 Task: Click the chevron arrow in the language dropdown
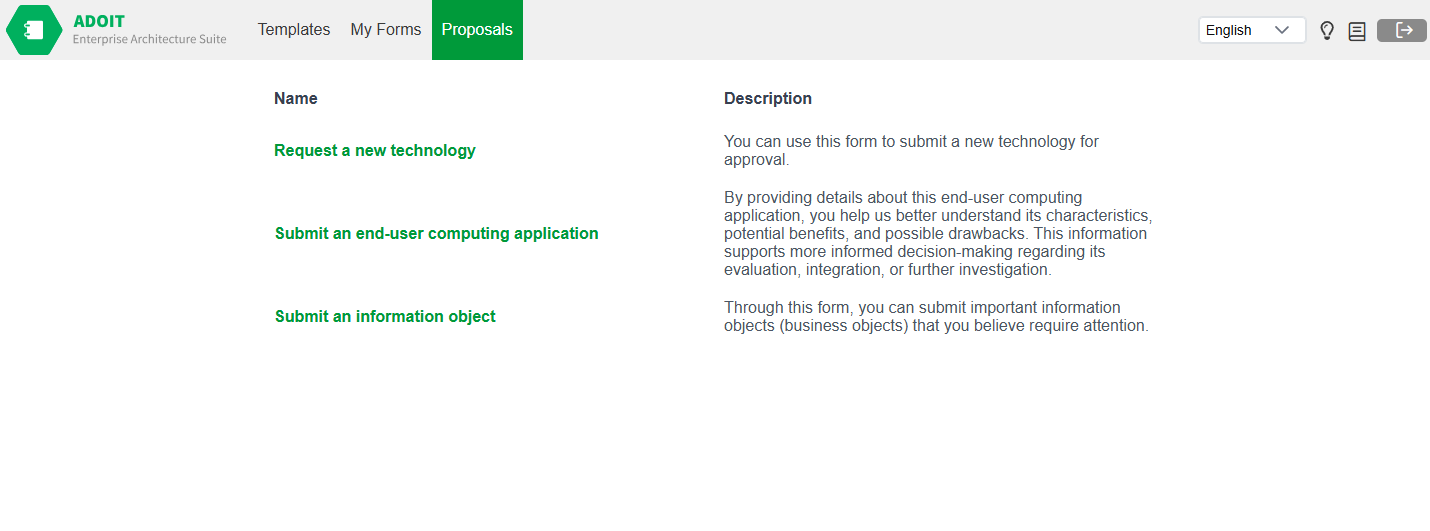(1282, 30)
